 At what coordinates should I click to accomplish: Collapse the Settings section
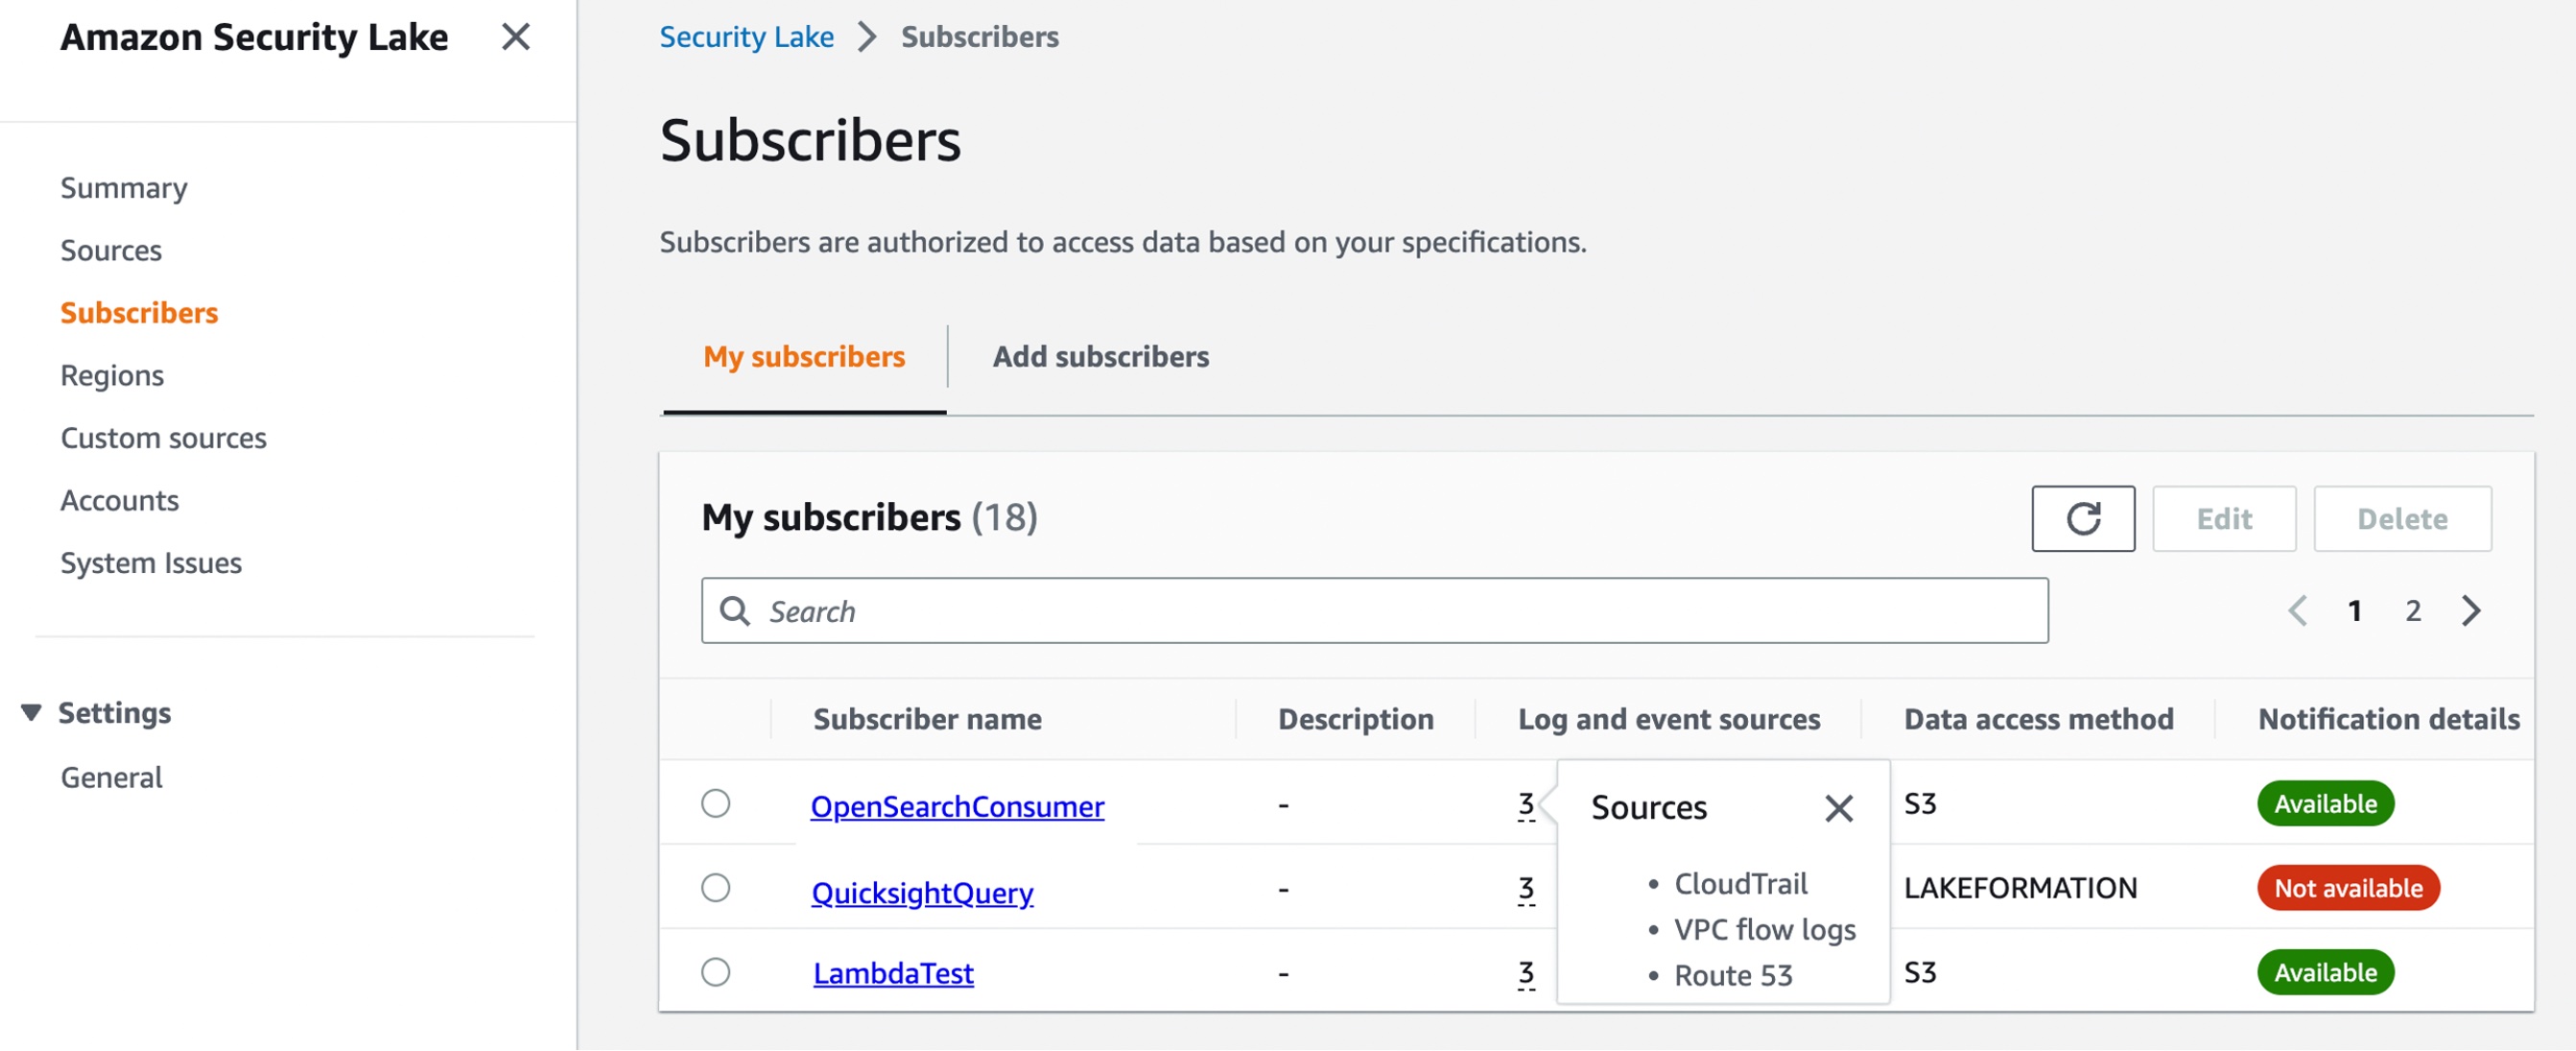(x=31, y=713)
